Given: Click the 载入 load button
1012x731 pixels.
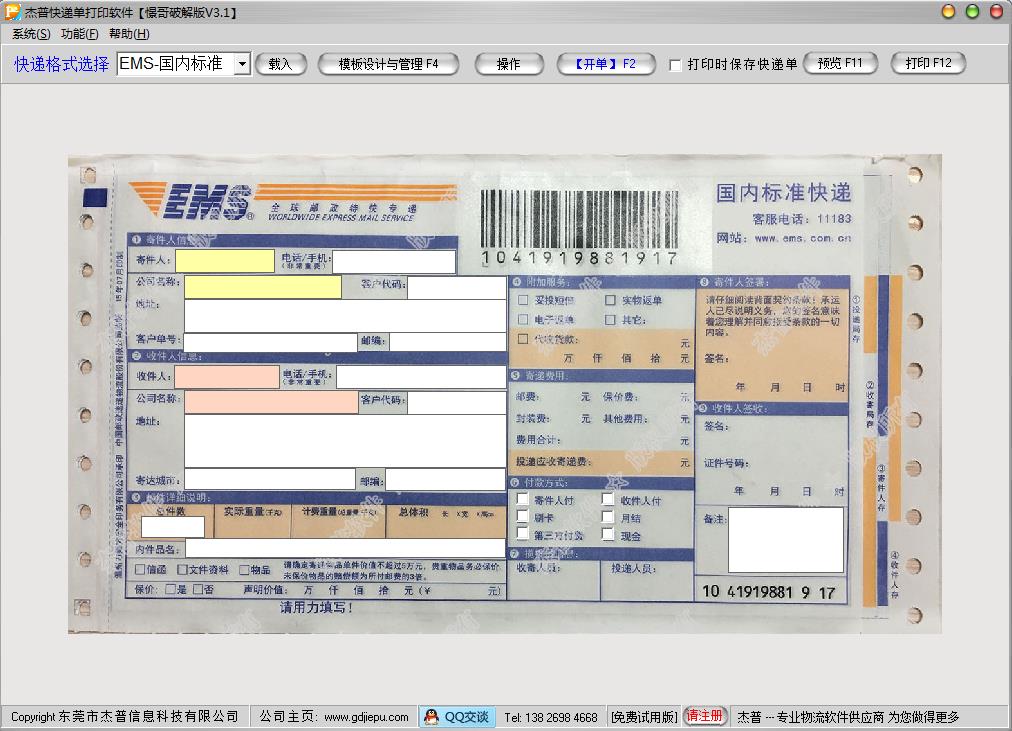Looking at the screenshot, I should [280, 64].
